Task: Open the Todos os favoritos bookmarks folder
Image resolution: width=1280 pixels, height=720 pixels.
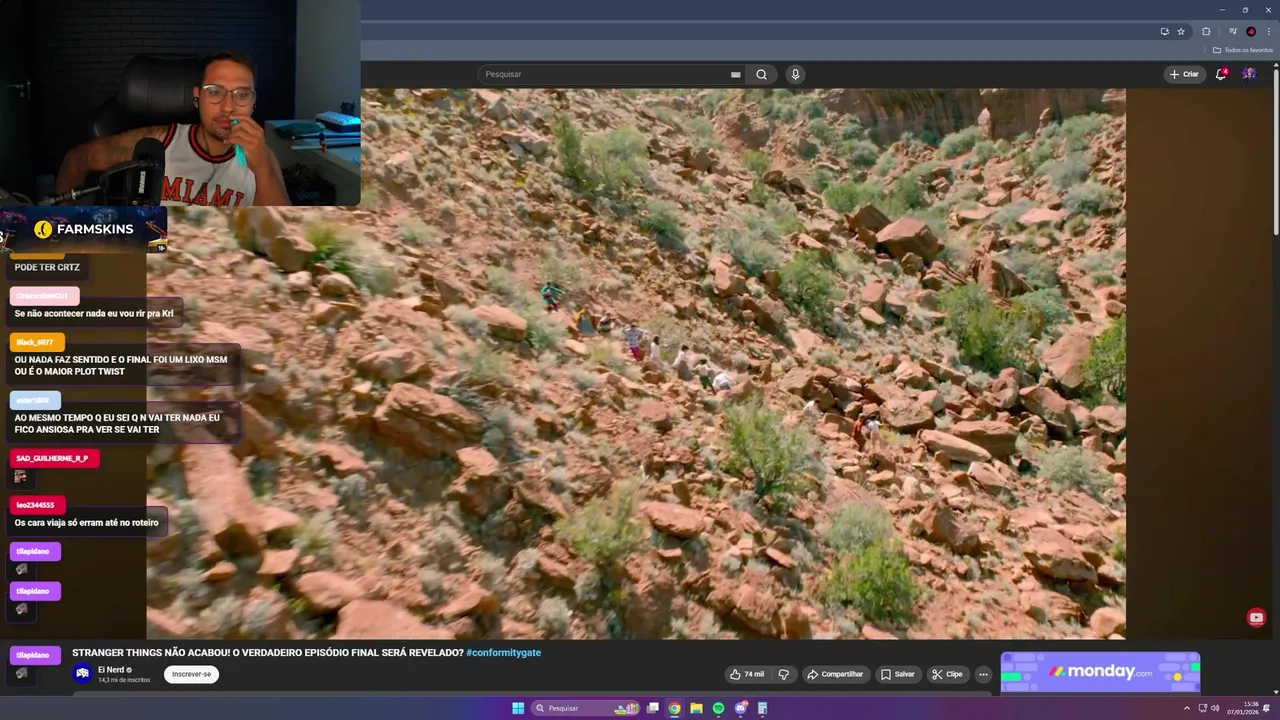Action: [x=1242, y=50]
